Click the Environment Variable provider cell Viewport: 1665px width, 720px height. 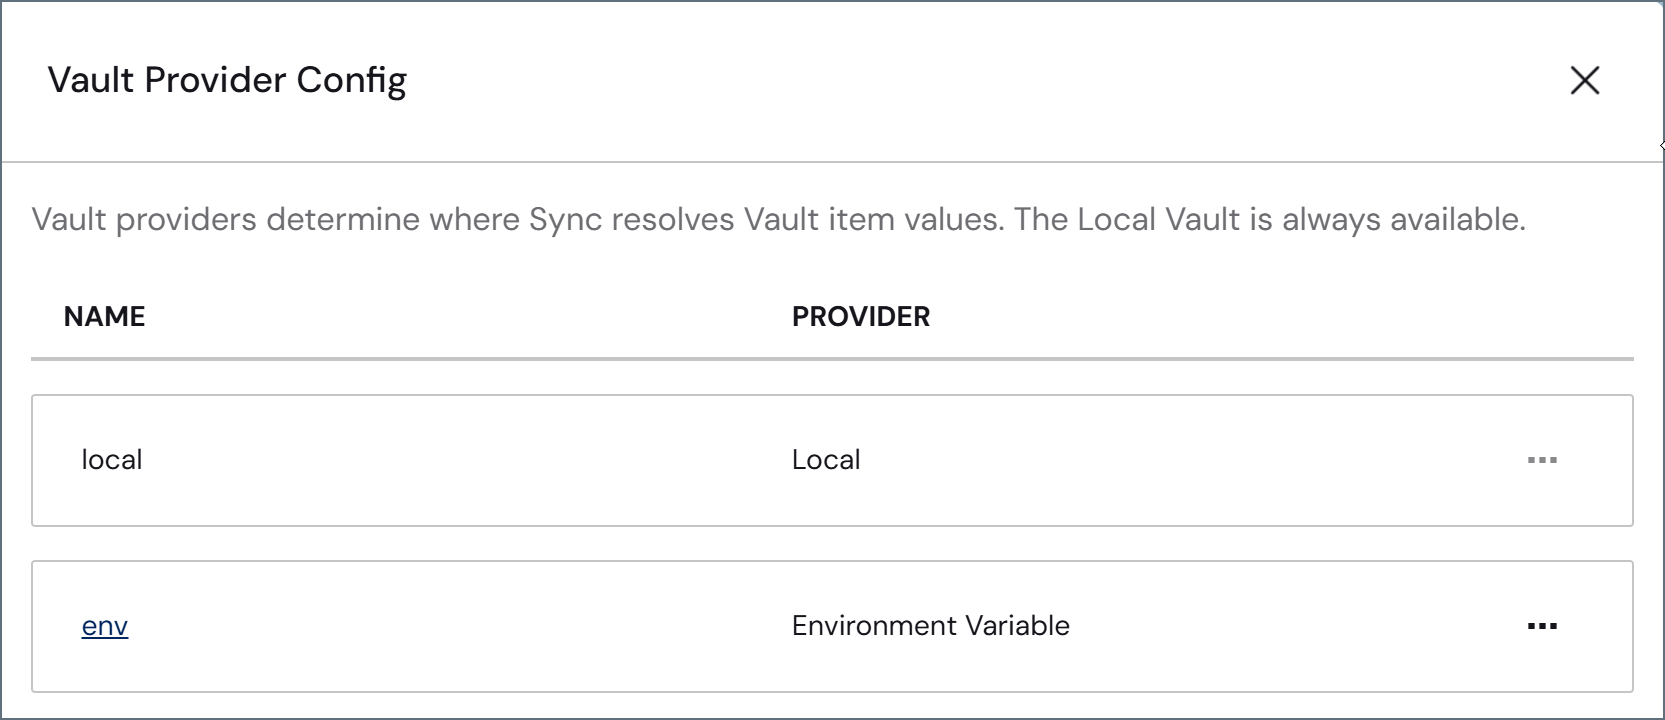click(x=931, y=626)
